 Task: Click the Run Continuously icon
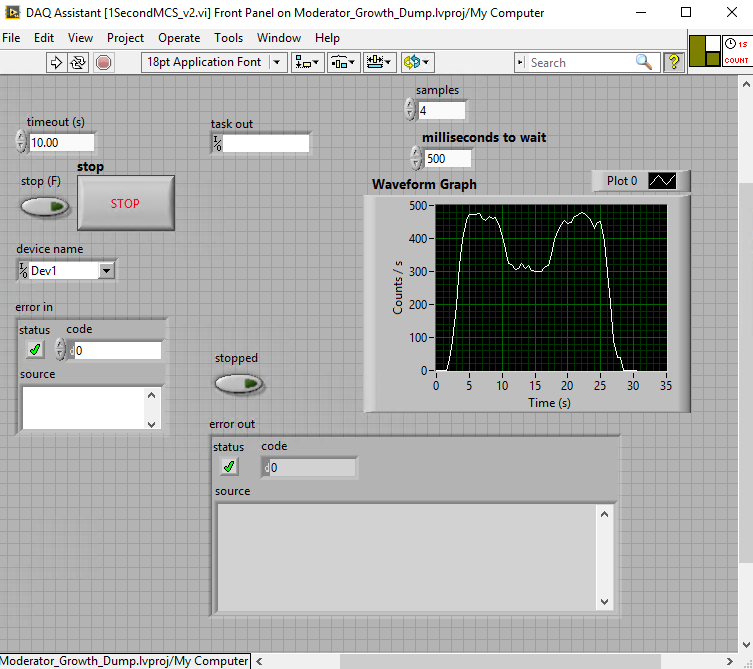78,62
